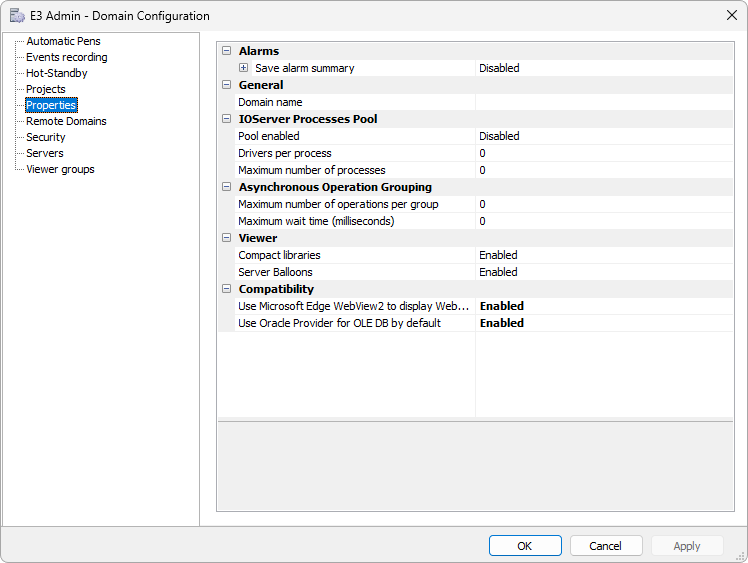
Task: Select the Drivers per process label
Action: click(285, 153)
